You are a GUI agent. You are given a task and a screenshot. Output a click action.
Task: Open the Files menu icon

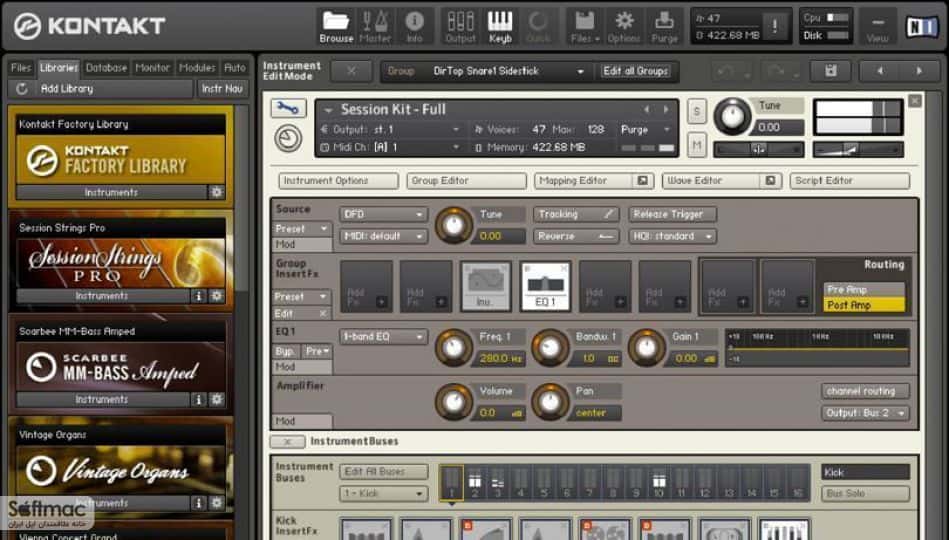(585, 27)
